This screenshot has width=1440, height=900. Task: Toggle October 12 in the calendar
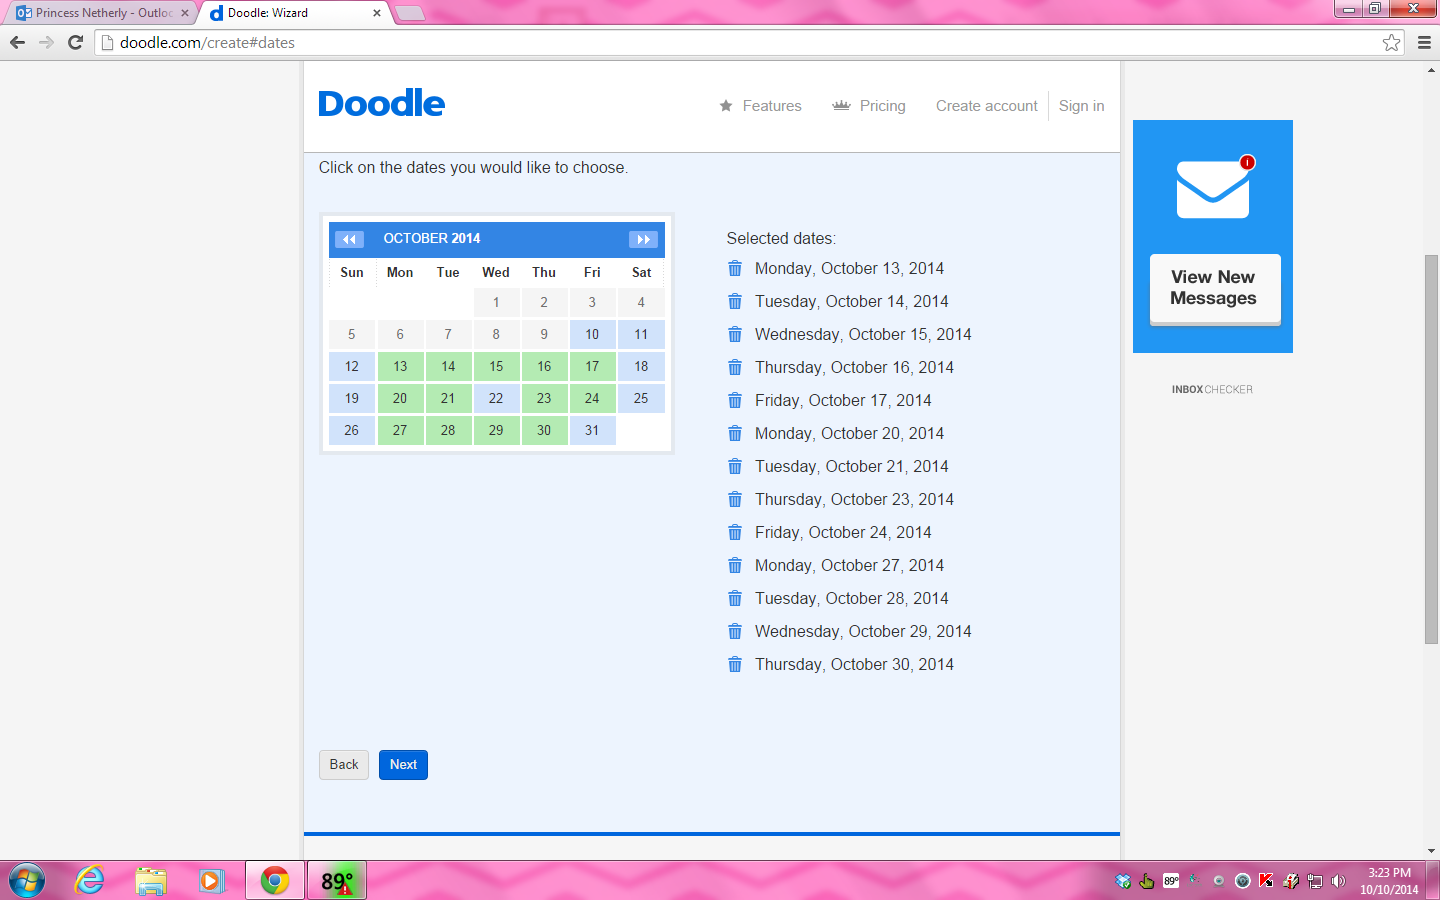[352, 366]
